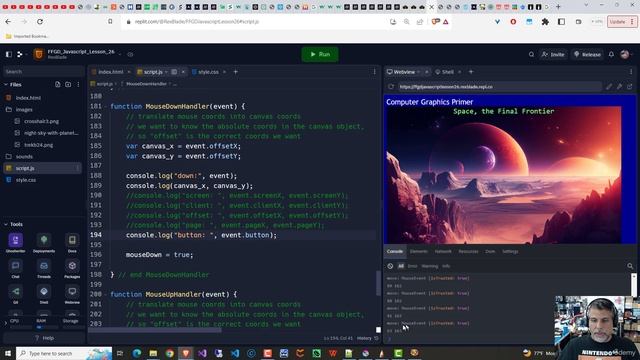Image resolution: width=640 pixels, height=360 pixels.
Task: Open Network devtools tab
Action: 443,251
